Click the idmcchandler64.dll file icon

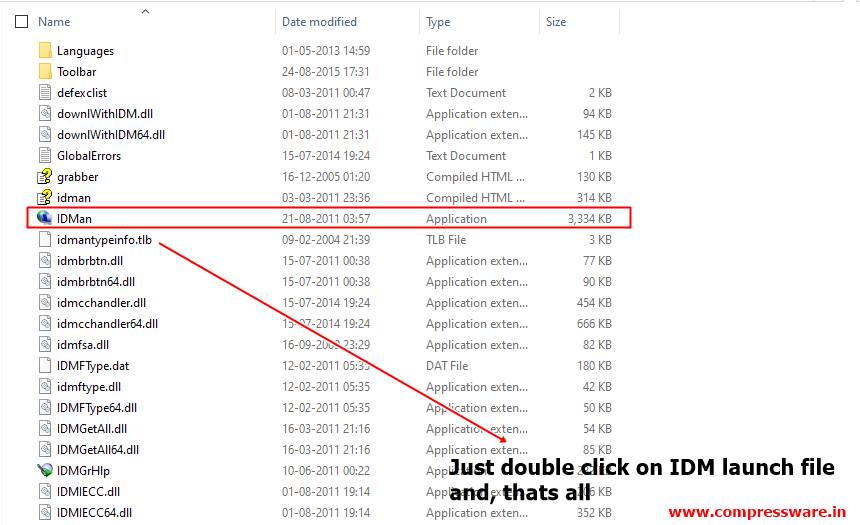[x=45, y=324]
